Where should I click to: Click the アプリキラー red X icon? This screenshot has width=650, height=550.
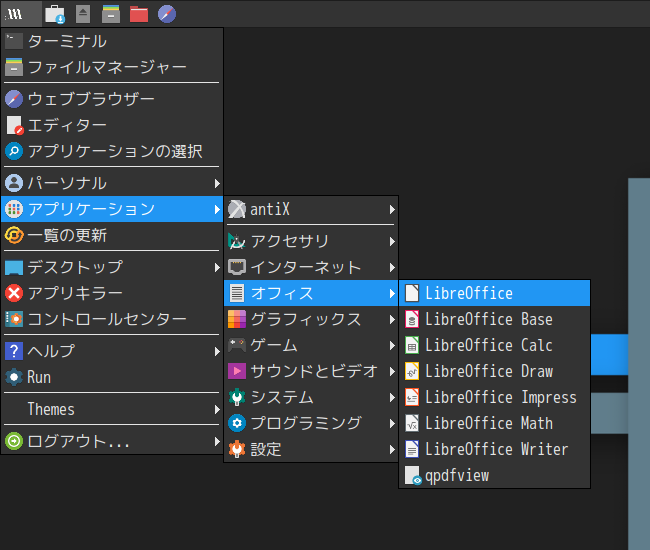click(14, 293)
